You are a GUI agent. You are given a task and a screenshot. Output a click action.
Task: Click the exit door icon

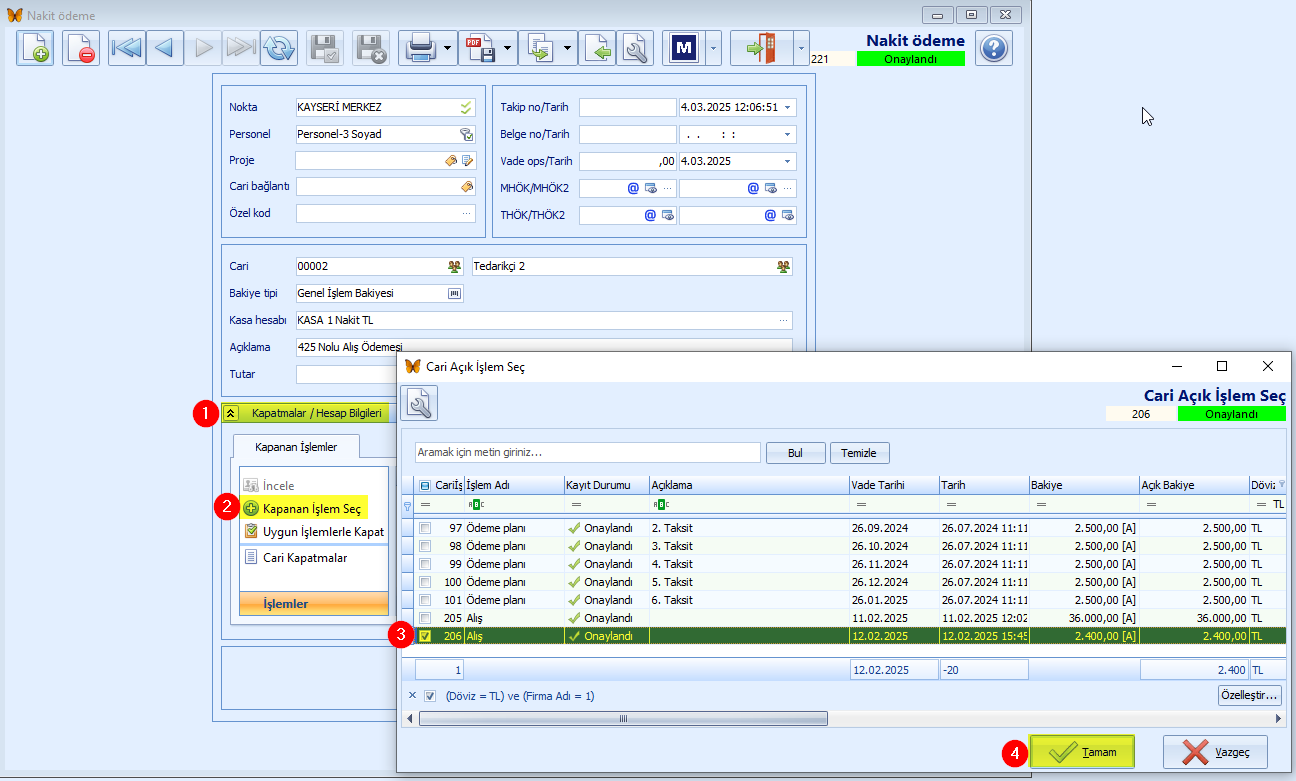pyautogui.click(x=760, y=48)
